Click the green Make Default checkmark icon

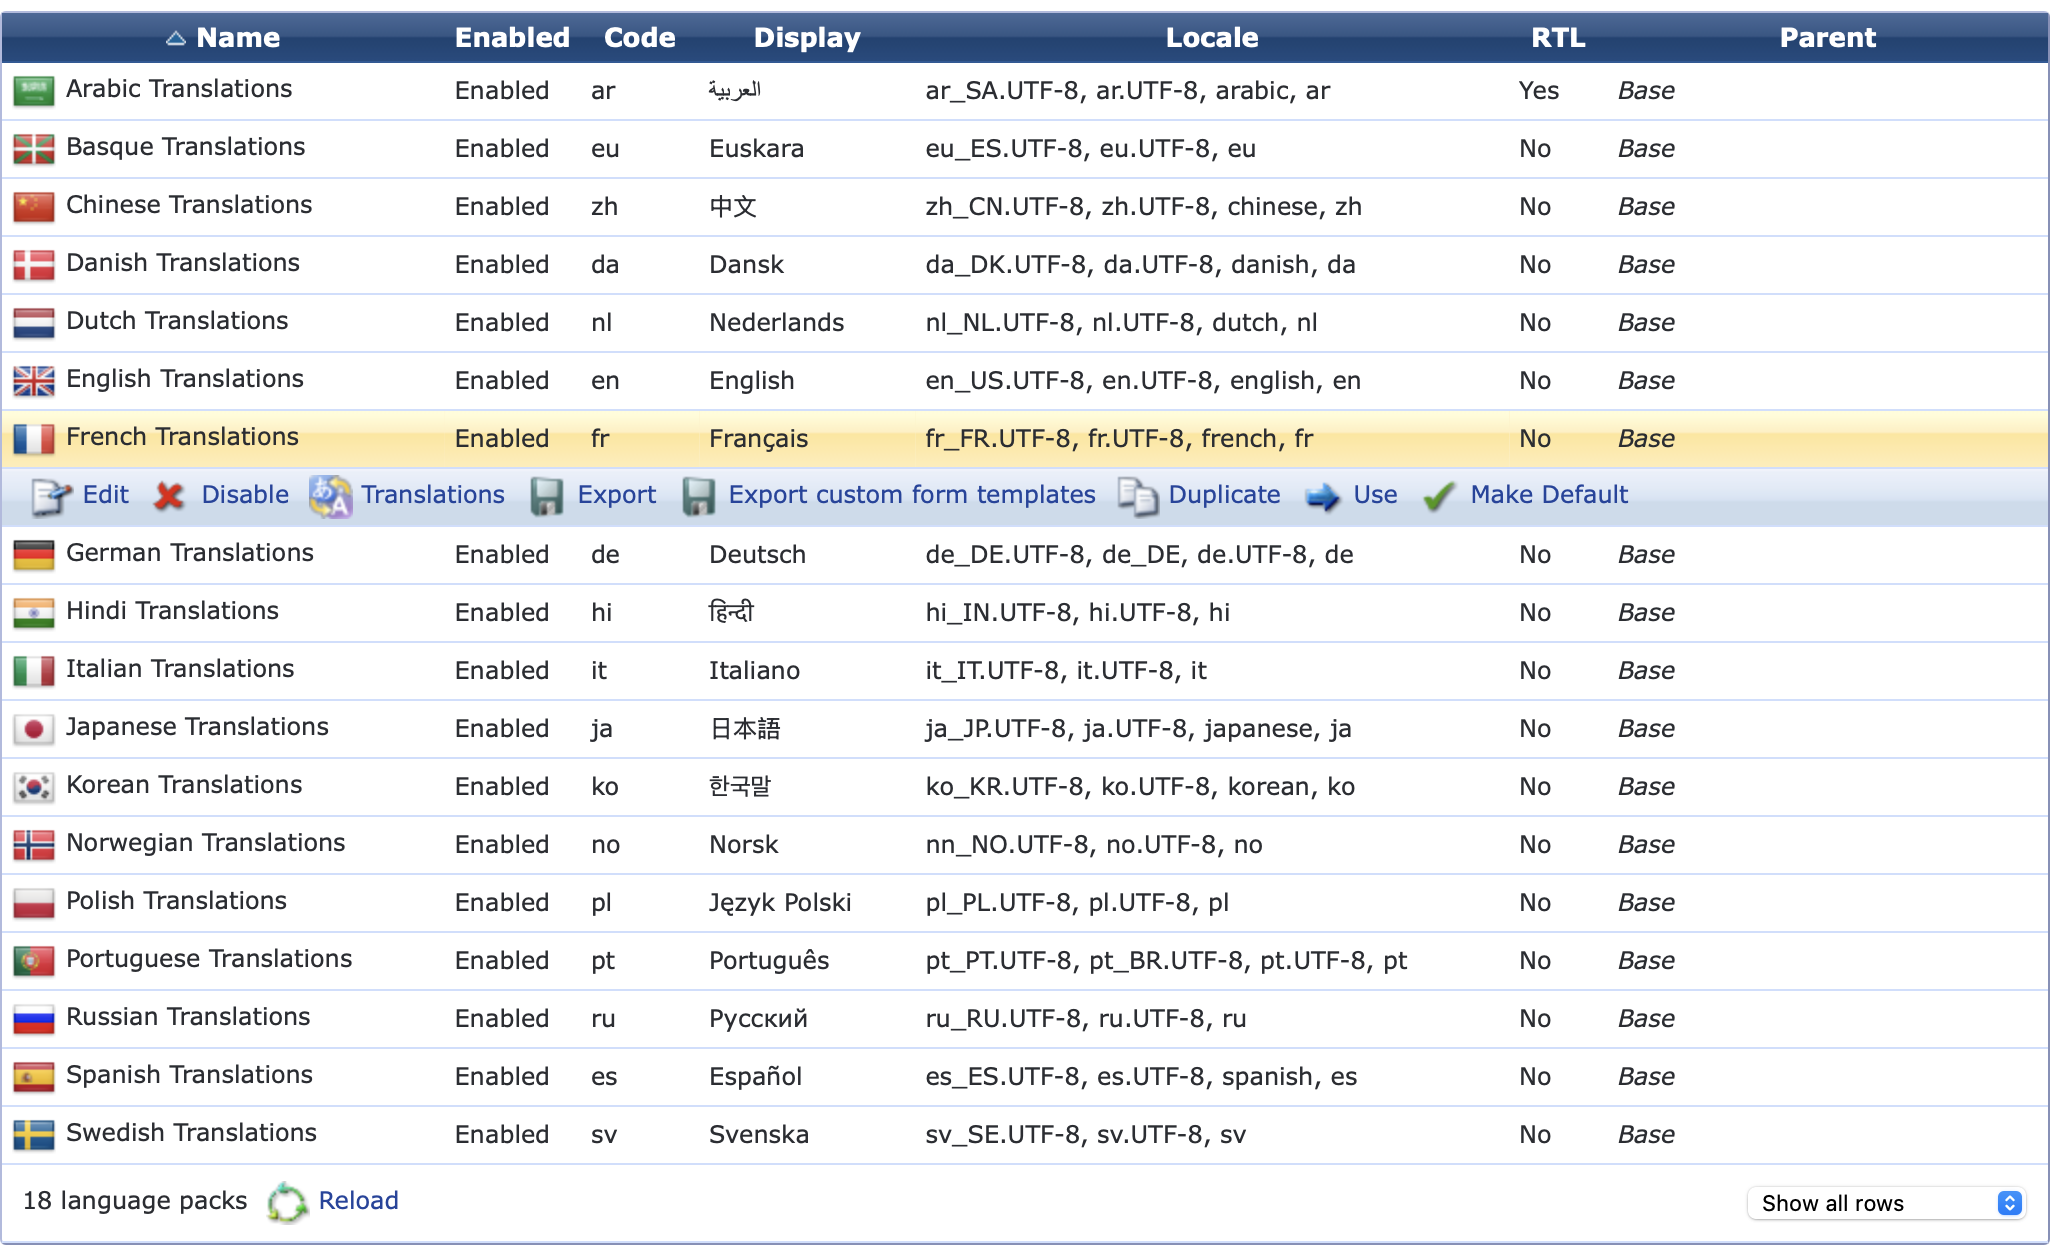[x=1438, y=496]
